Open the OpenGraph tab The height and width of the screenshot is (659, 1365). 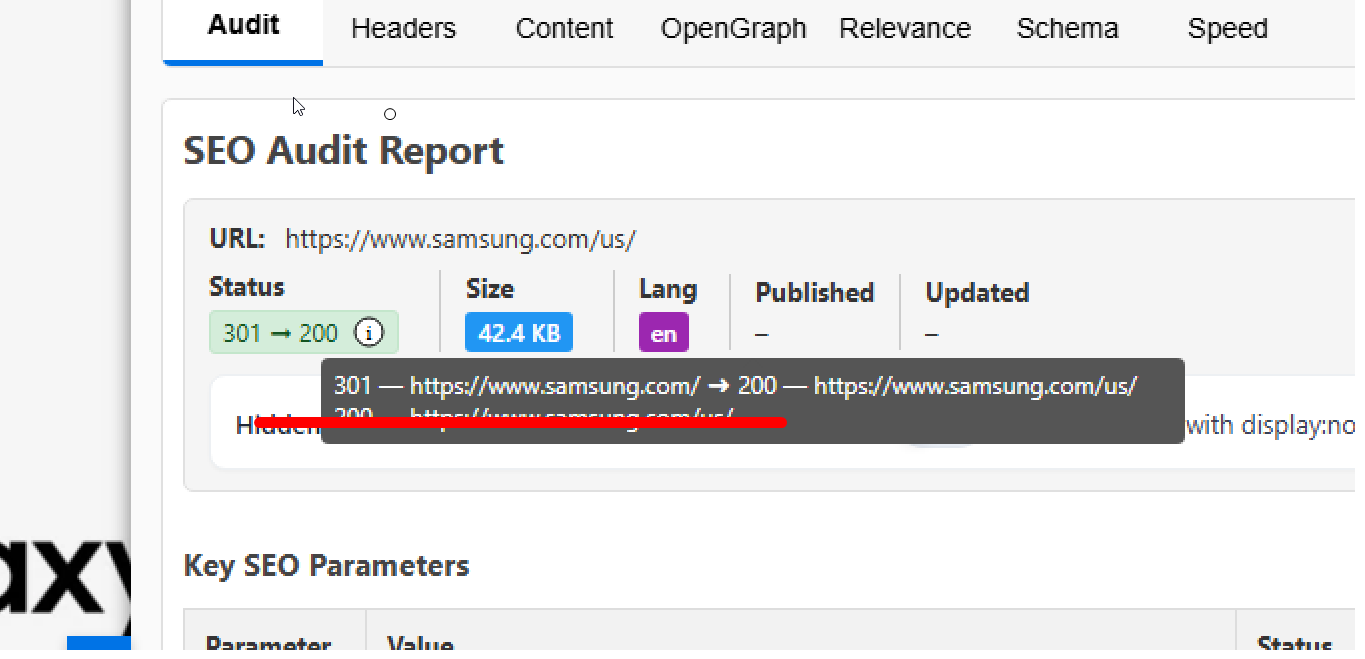coord(733,29)
